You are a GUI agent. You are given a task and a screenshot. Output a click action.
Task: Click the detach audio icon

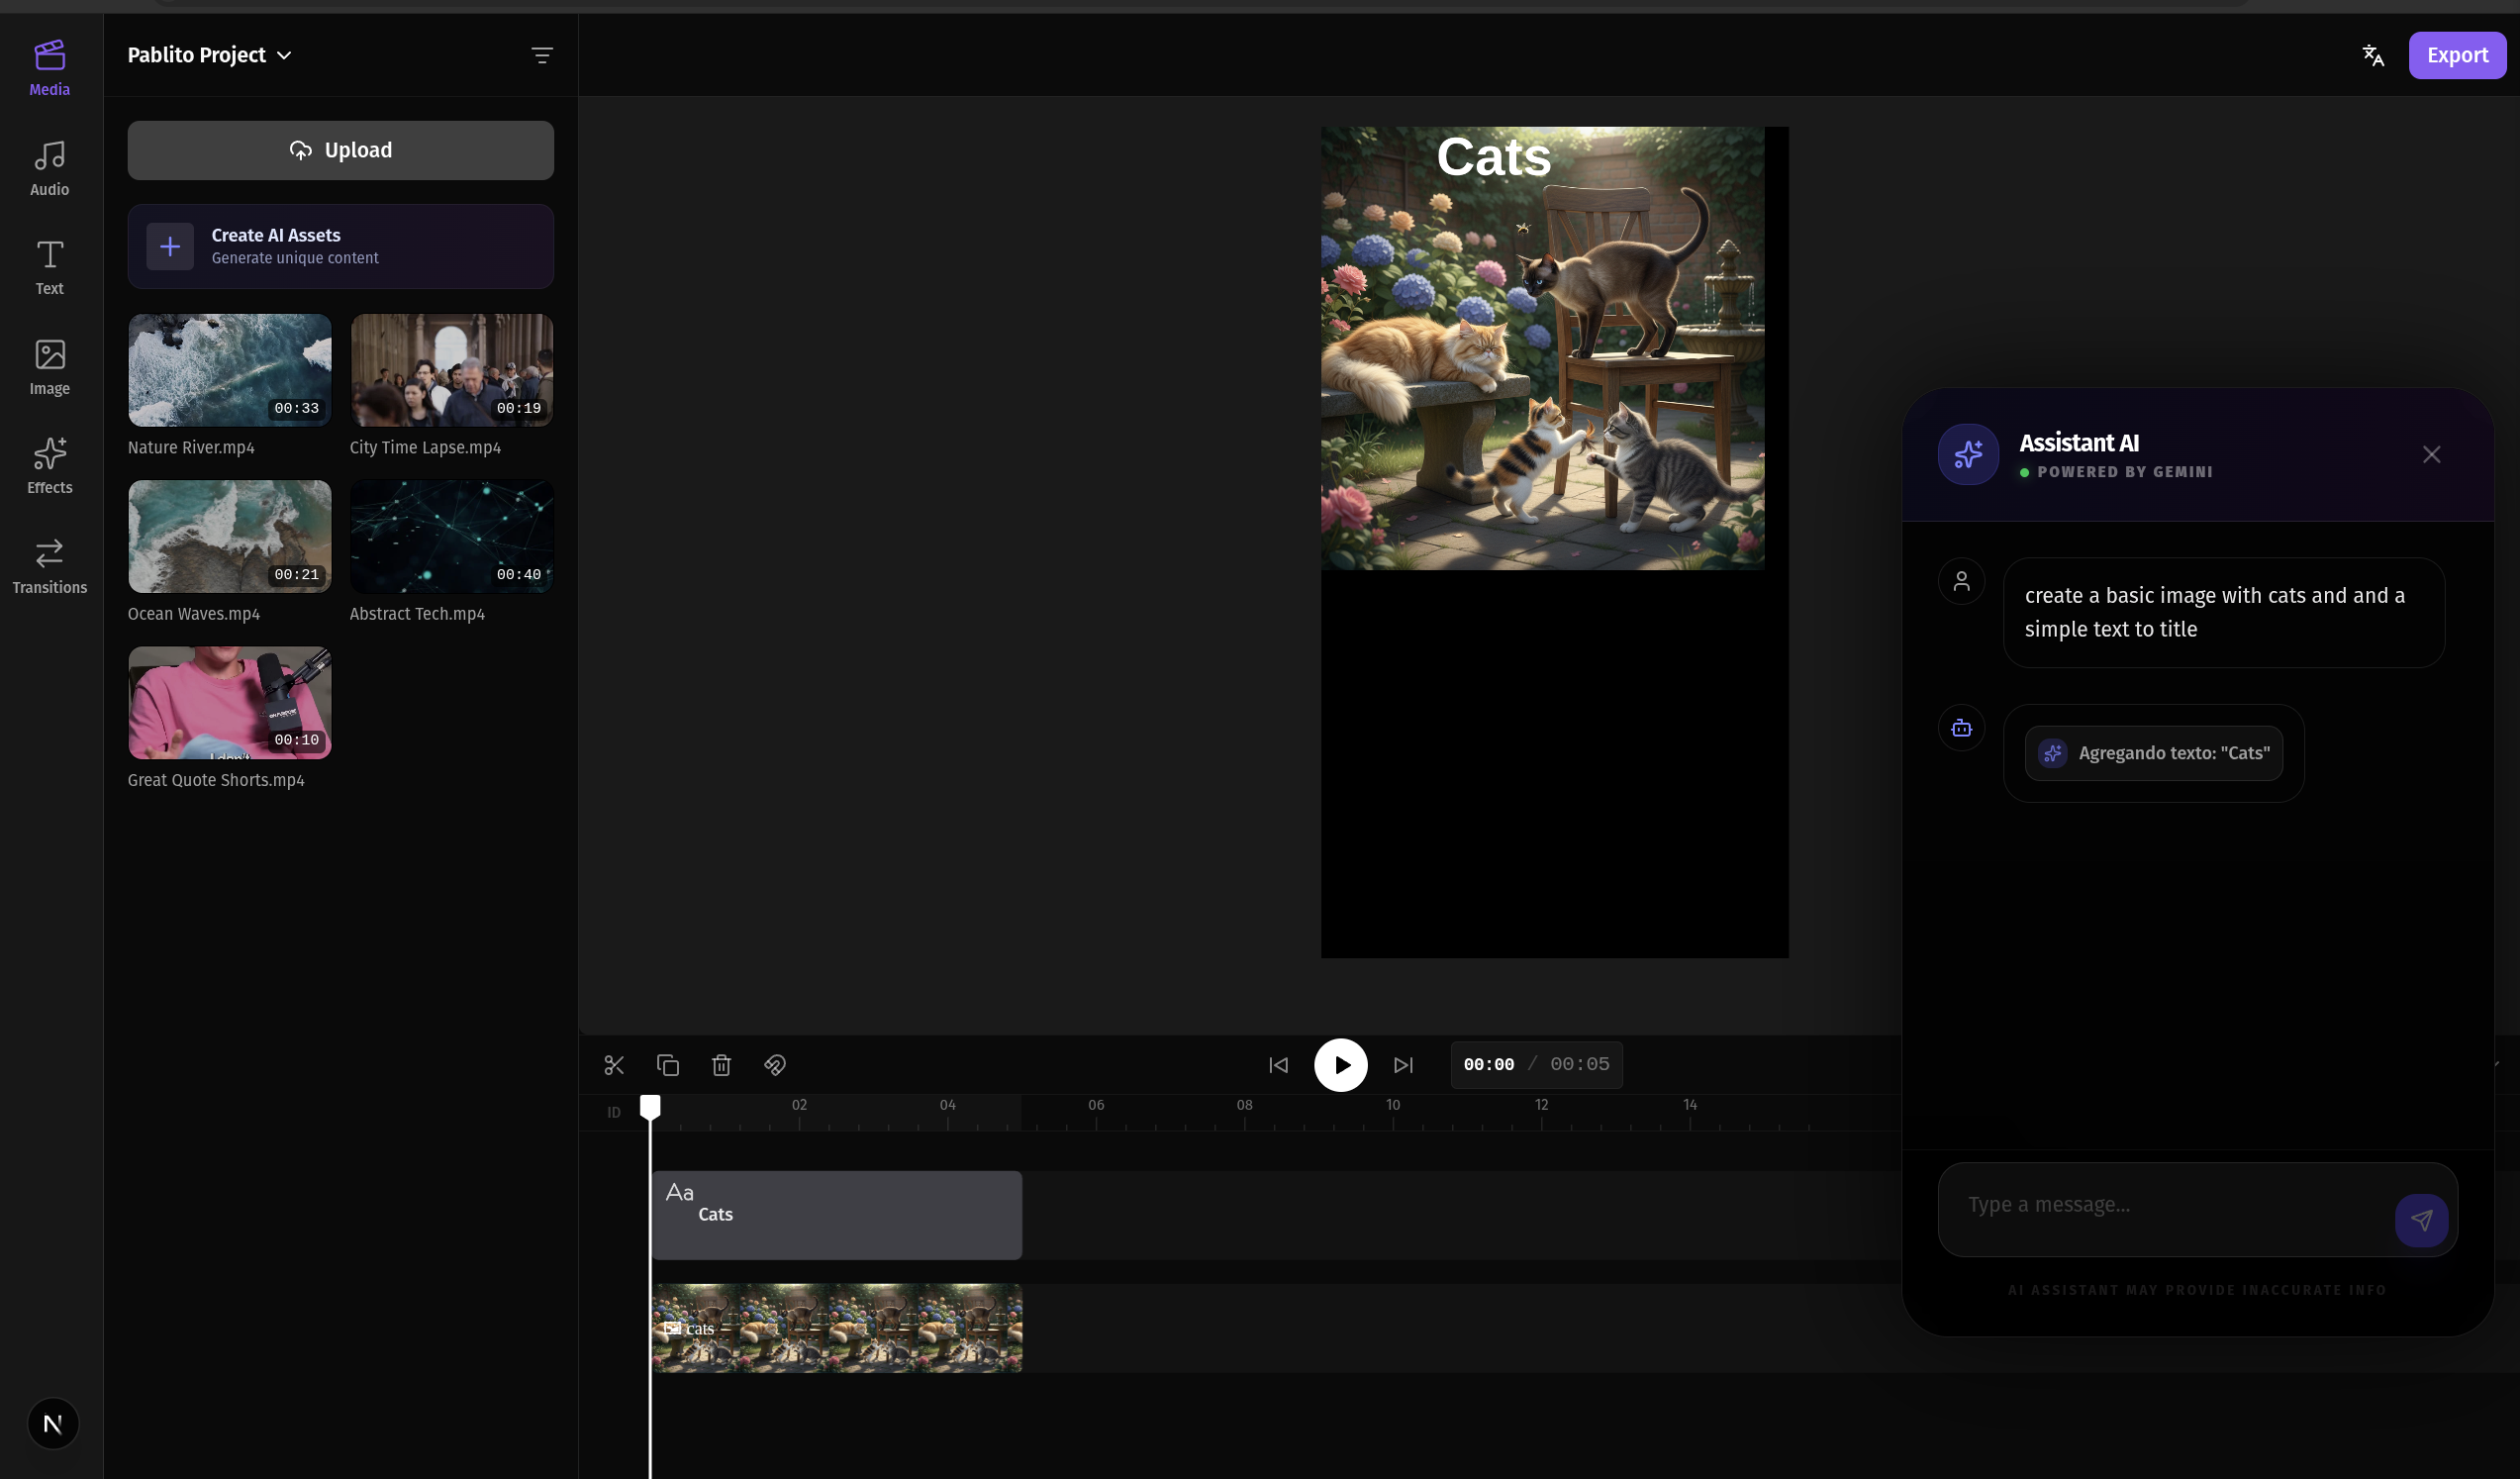[x=774, y=1065]
